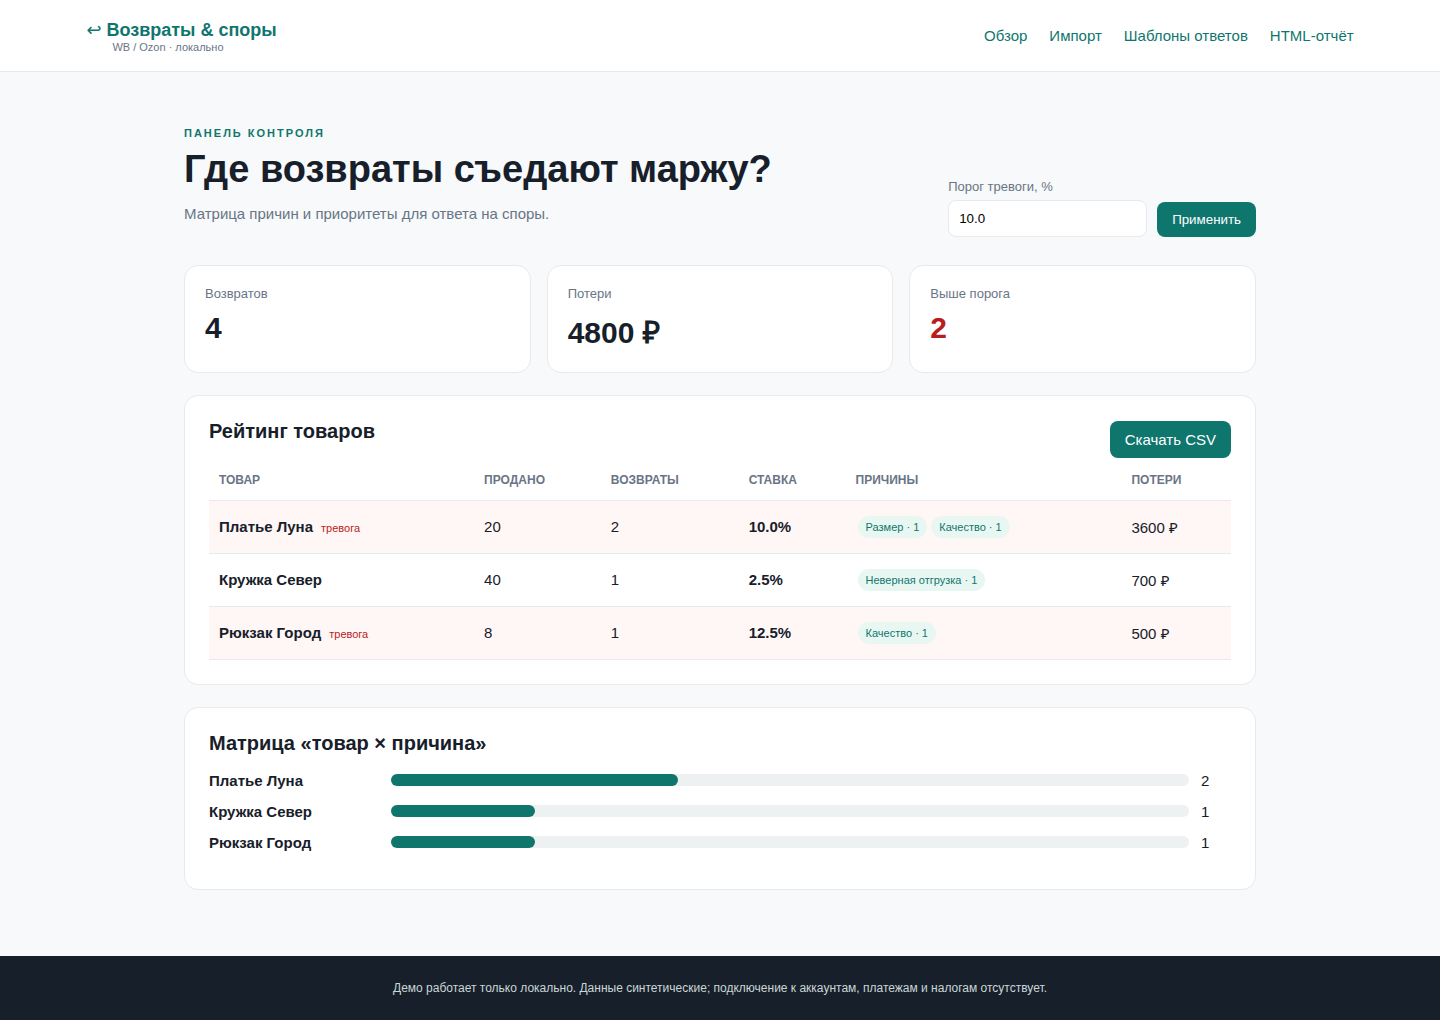Select Рюкзак Город in the ranking table

pos(270,633)
